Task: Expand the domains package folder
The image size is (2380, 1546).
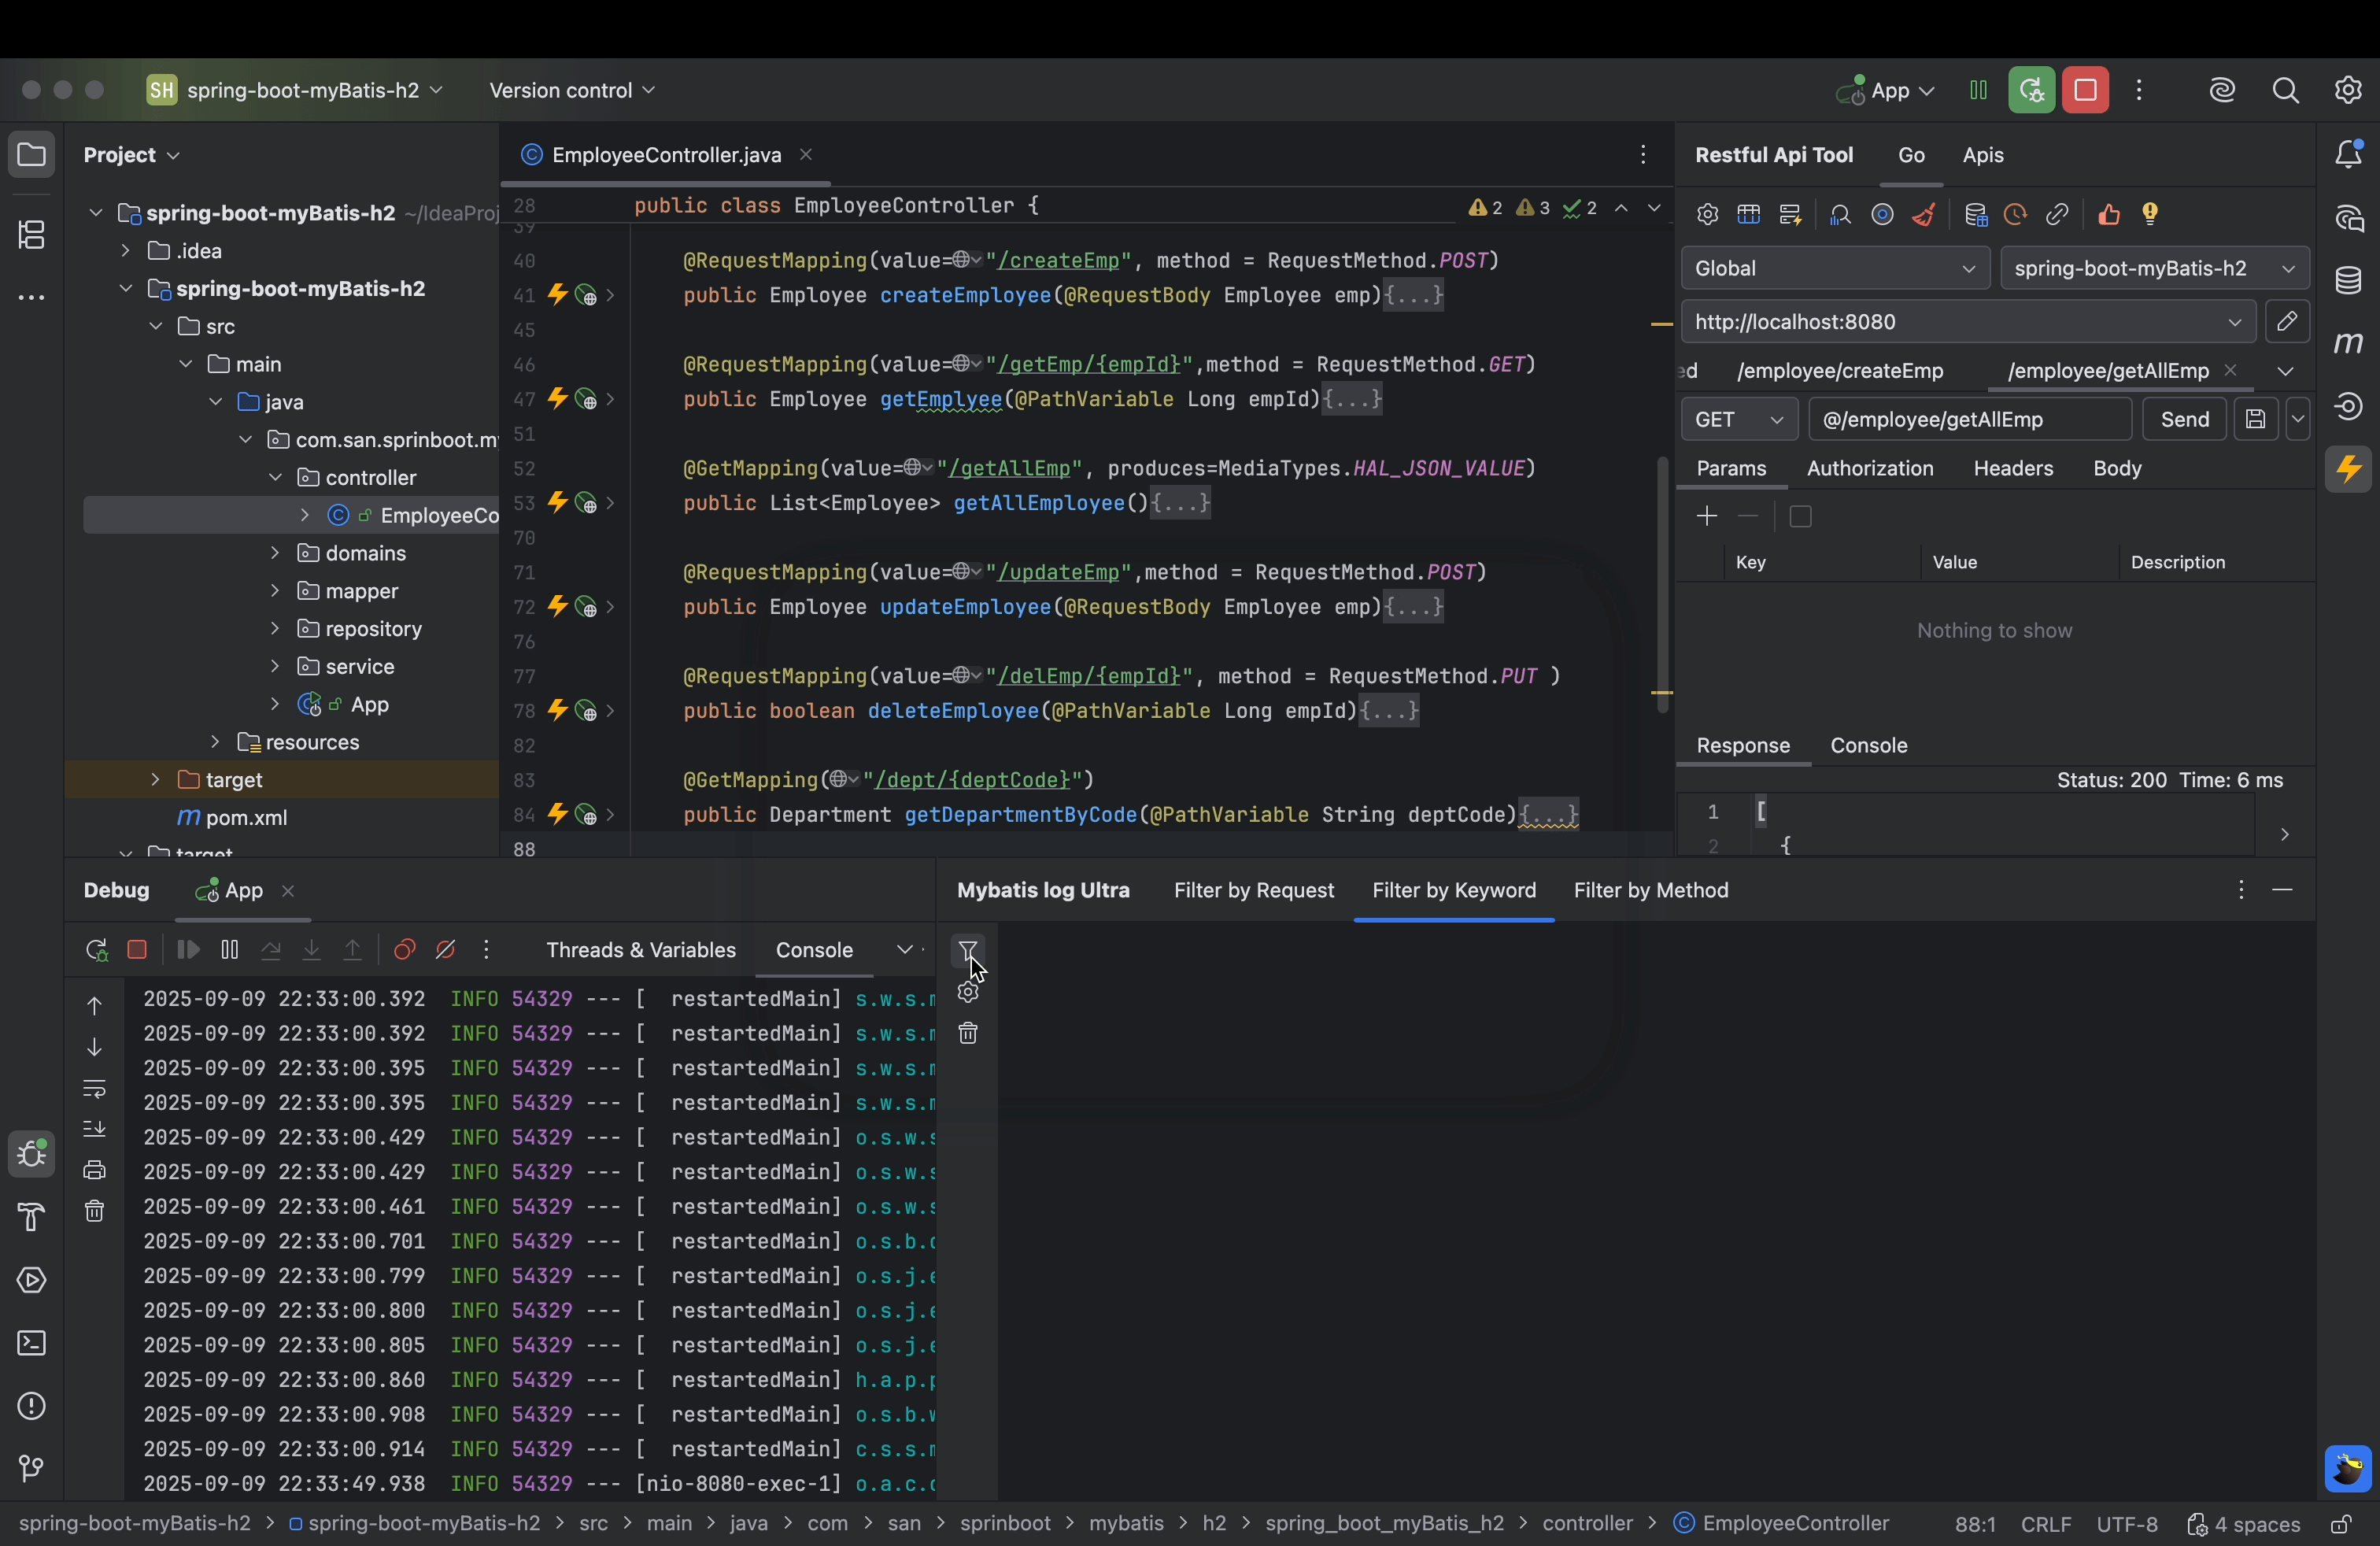Action: tap(275, 554)
